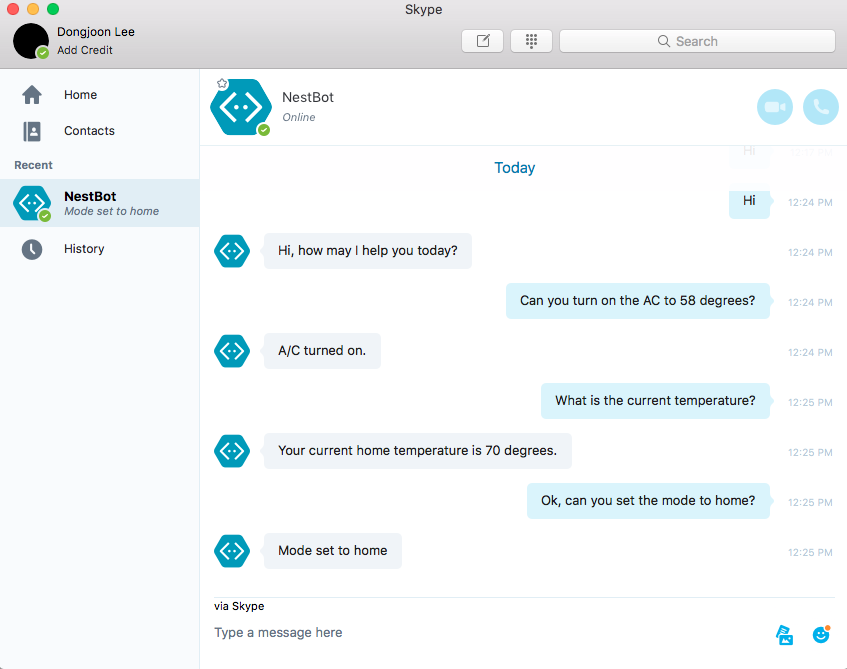Open the new conversation compose button
Screen dimensions: 847x669
point(482,41)
